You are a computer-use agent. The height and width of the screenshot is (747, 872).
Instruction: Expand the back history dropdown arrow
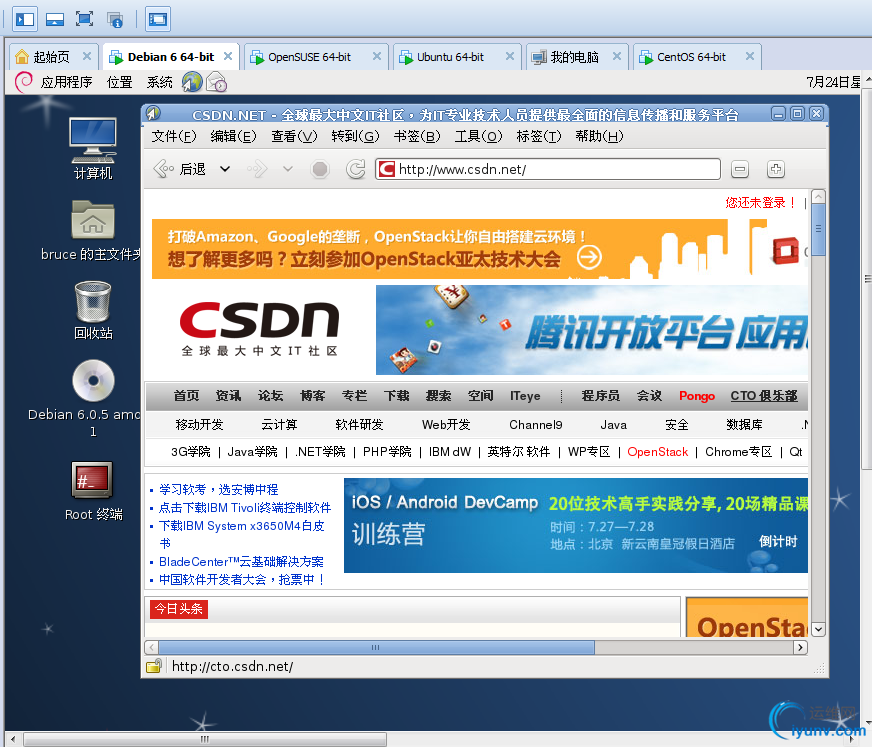pos(225,169)
